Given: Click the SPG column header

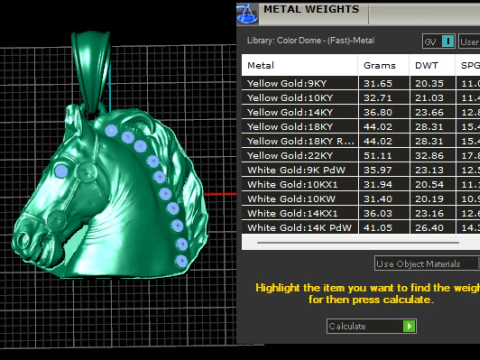Looking at the screenshot, I should [x=468, y=65].
